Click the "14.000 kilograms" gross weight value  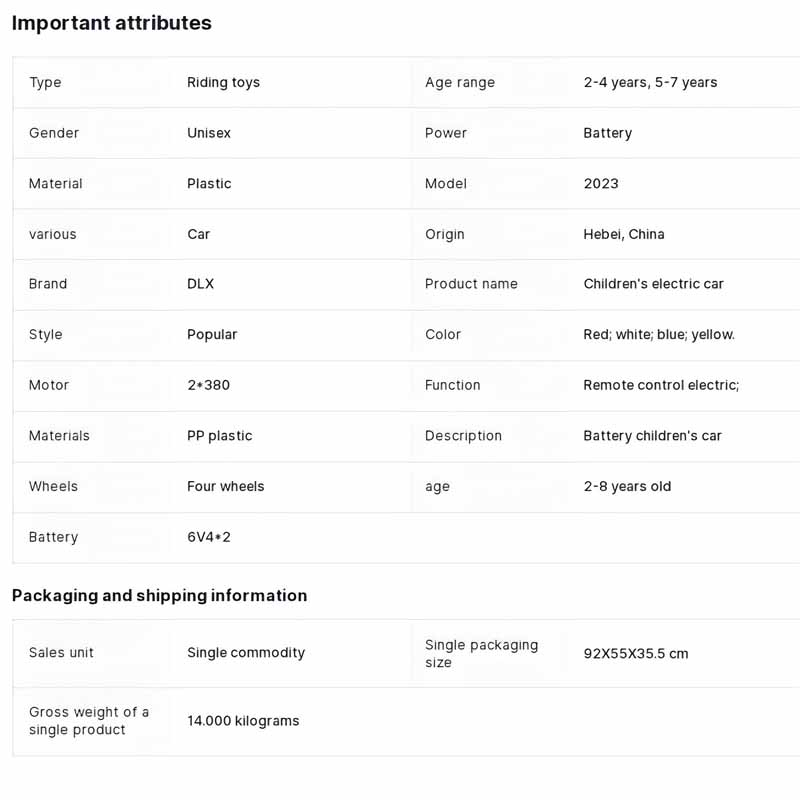243,721
